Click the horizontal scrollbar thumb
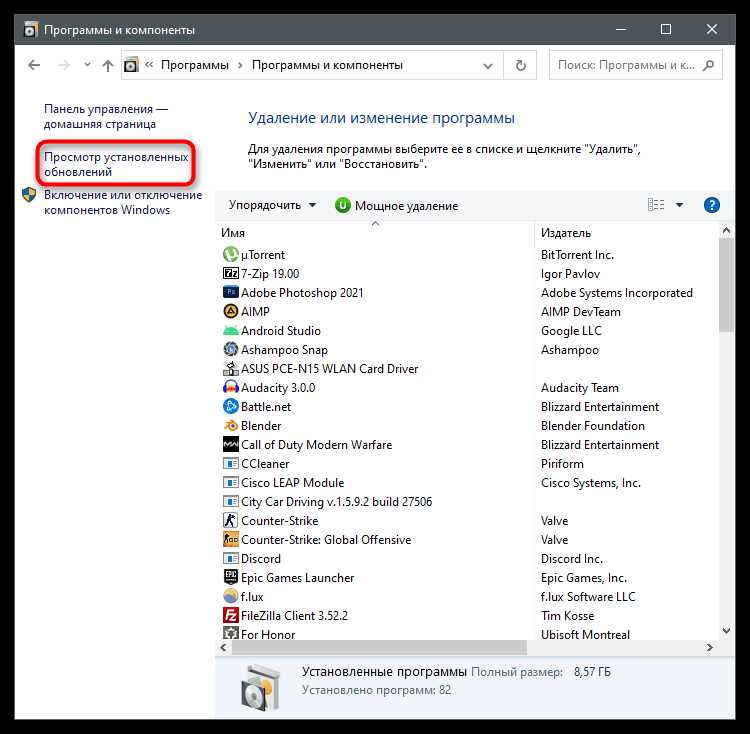The height and width of the screenshot is (734, 750). tap(379, 647)
